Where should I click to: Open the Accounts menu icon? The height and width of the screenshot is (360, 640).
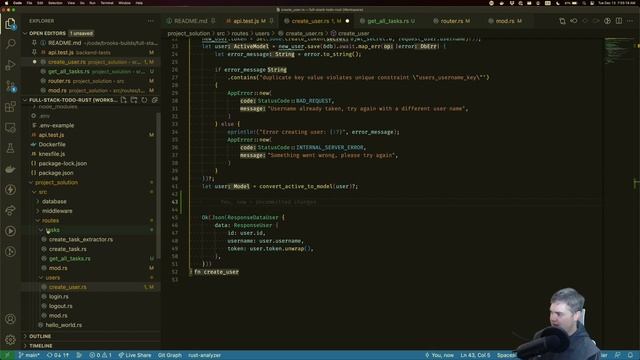pyautogui.click(x=10, y=319)
